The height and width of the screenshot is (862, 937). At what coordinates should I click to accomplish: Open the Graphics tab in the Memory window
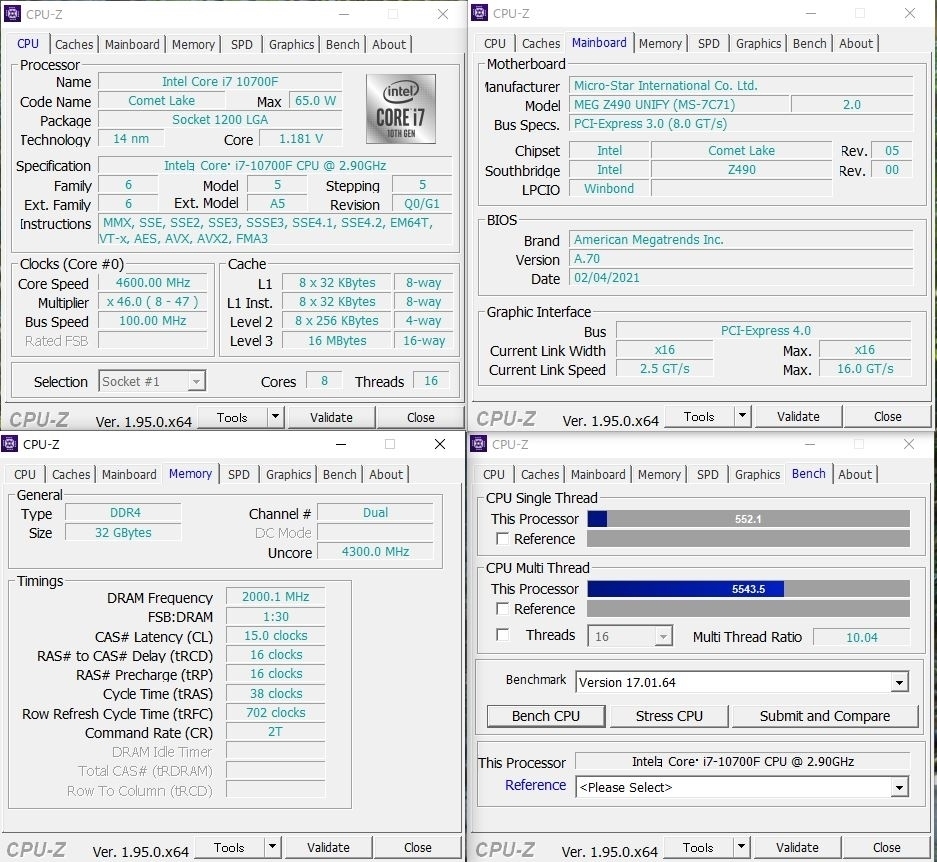pyautogui.click(x=289, y=474)
